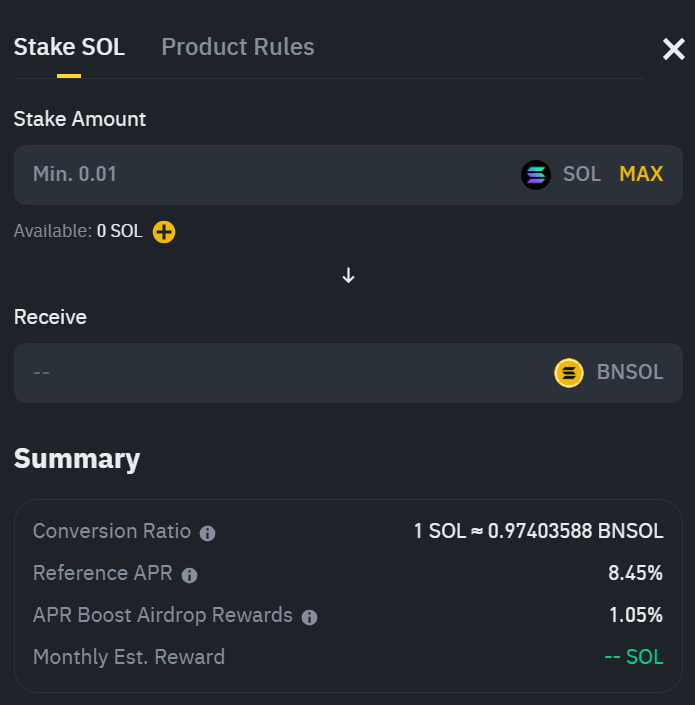The image size is (695, 705).
Task: Click the BNSOL currency label
Action: click(x=630, y=373)
